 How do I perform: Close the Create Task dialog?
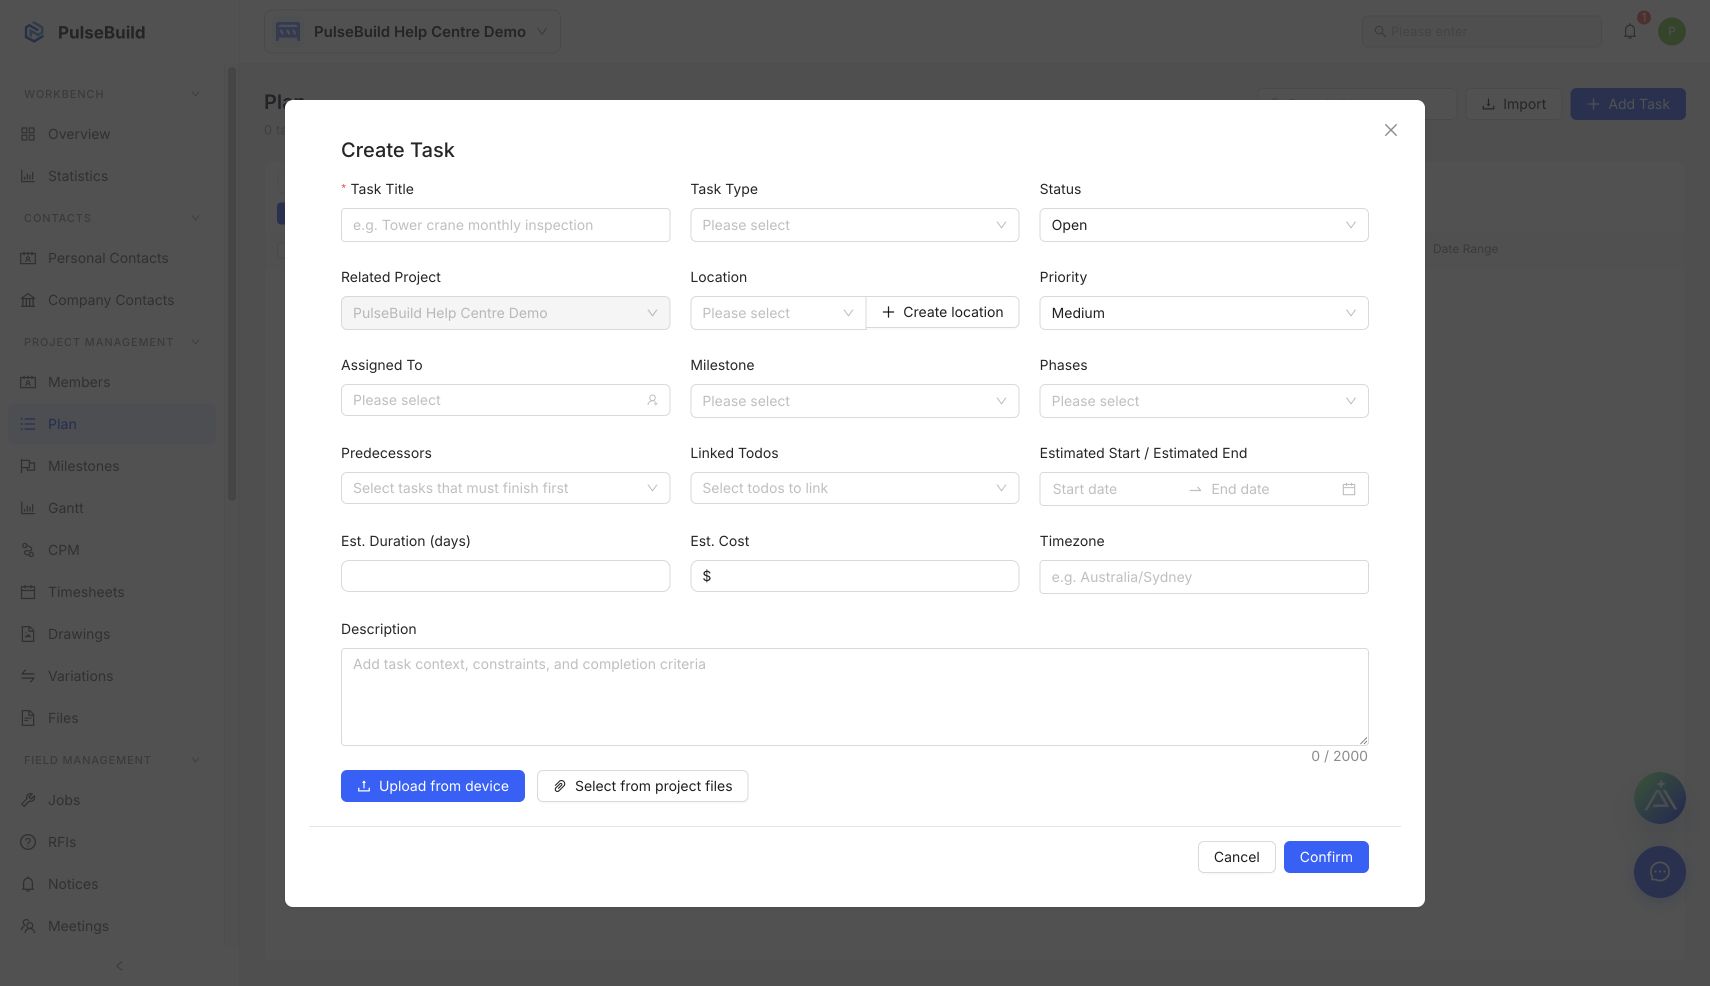tap(1390, 130)
